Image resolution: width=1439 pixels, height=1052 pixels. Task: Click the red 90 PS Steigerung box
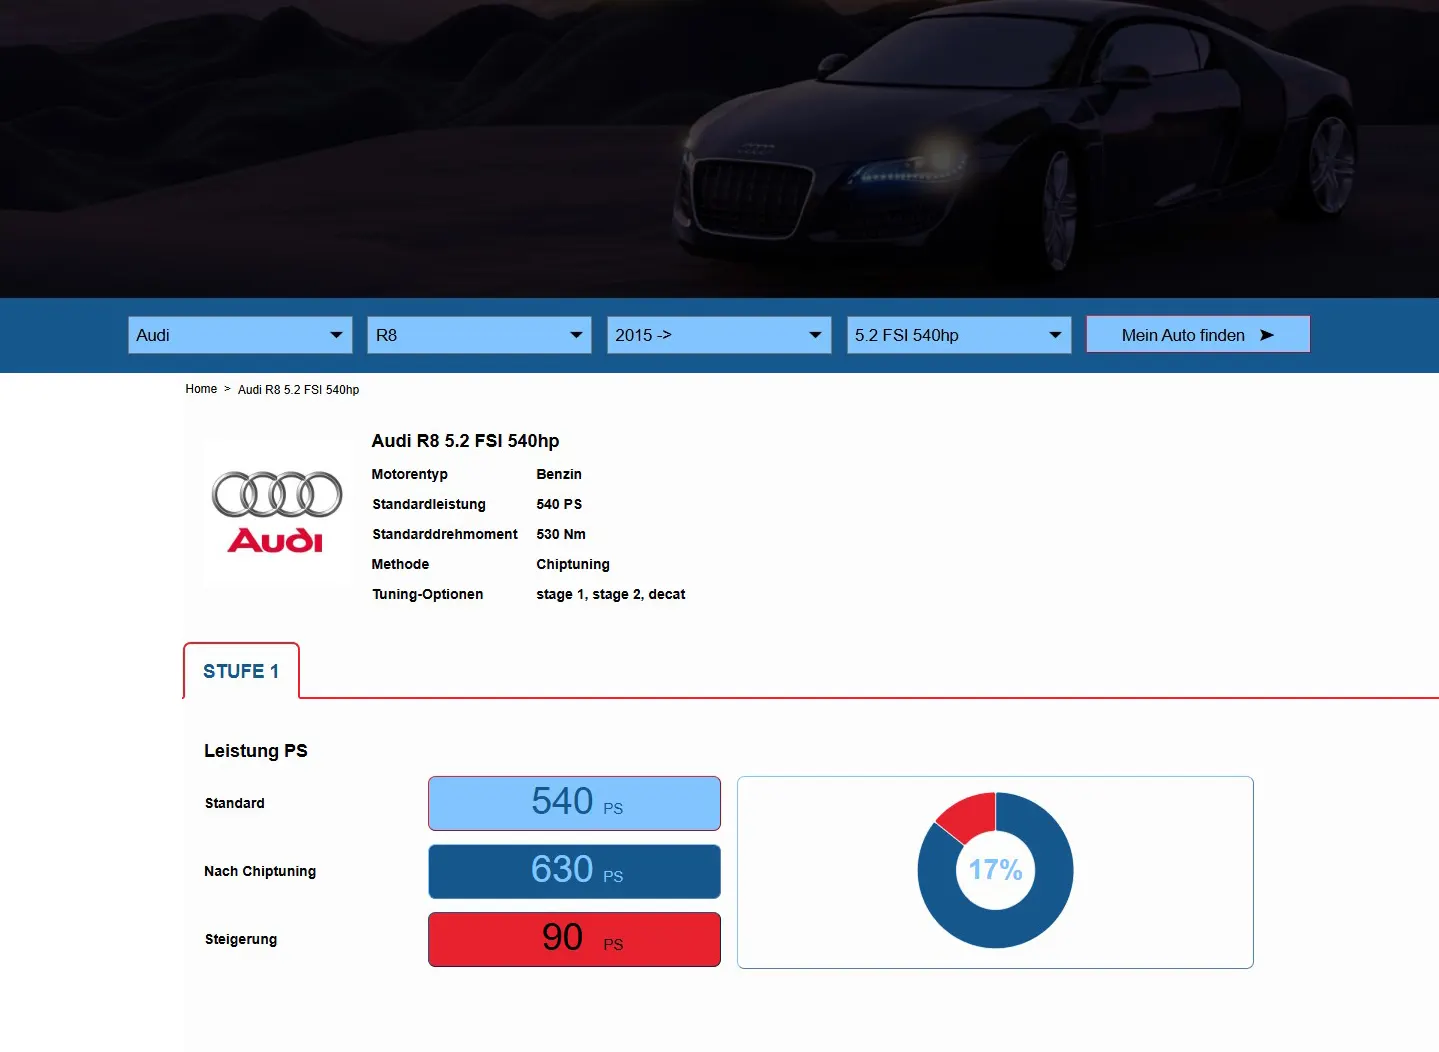[573, 939]
